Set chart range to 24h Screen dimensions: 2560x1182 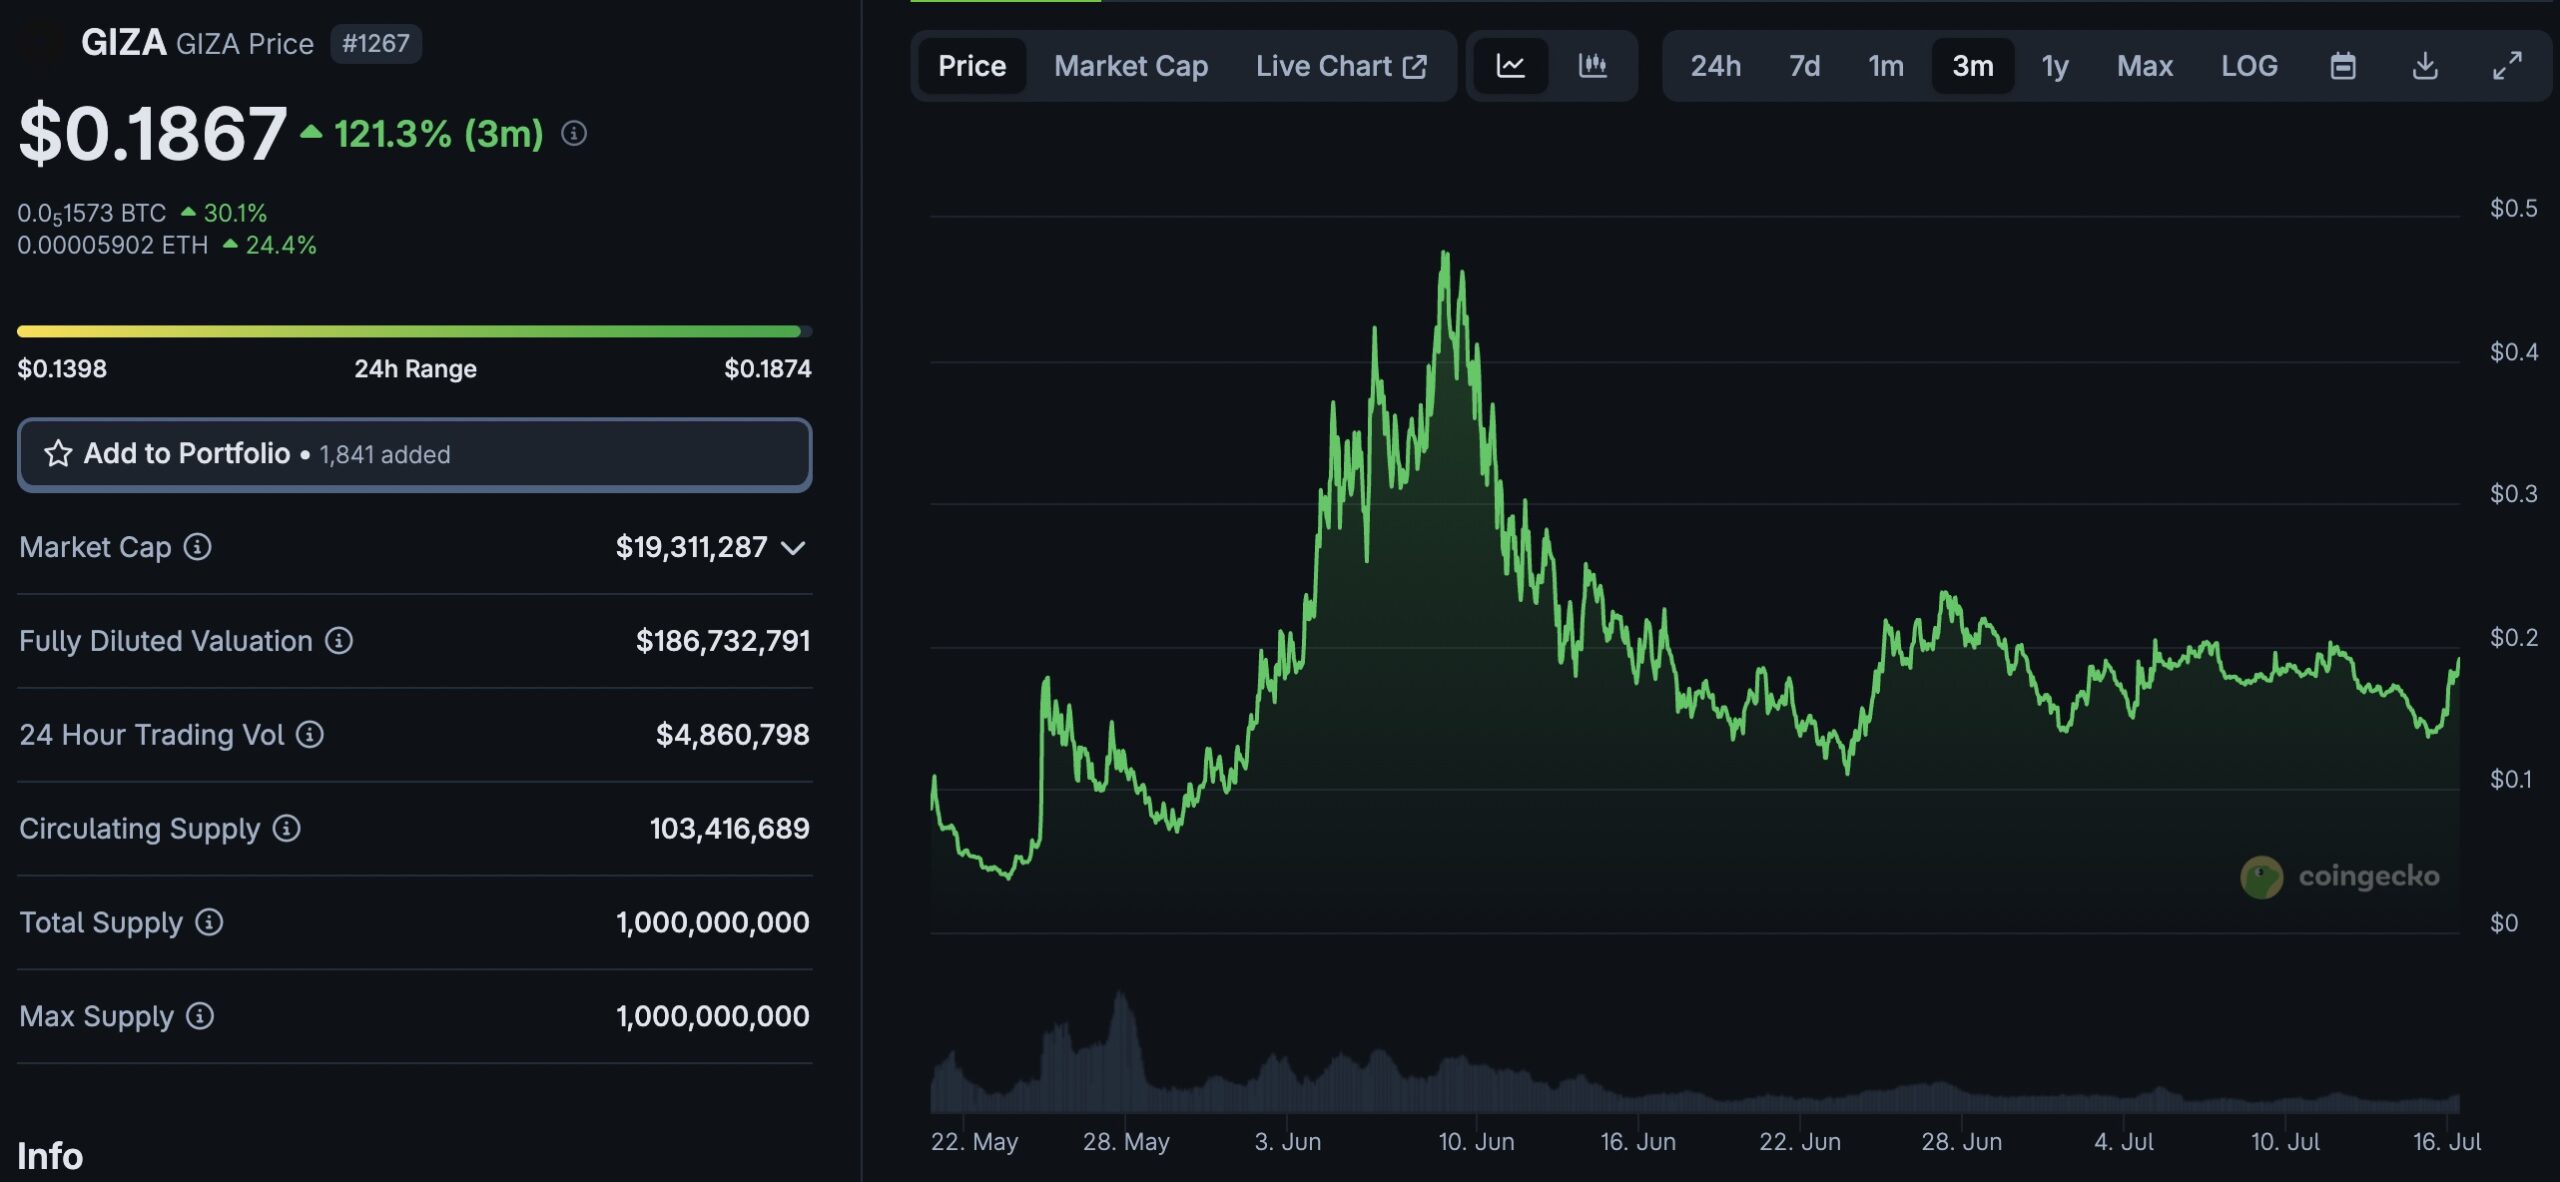pyautogui.click(x=1716, y=66)
